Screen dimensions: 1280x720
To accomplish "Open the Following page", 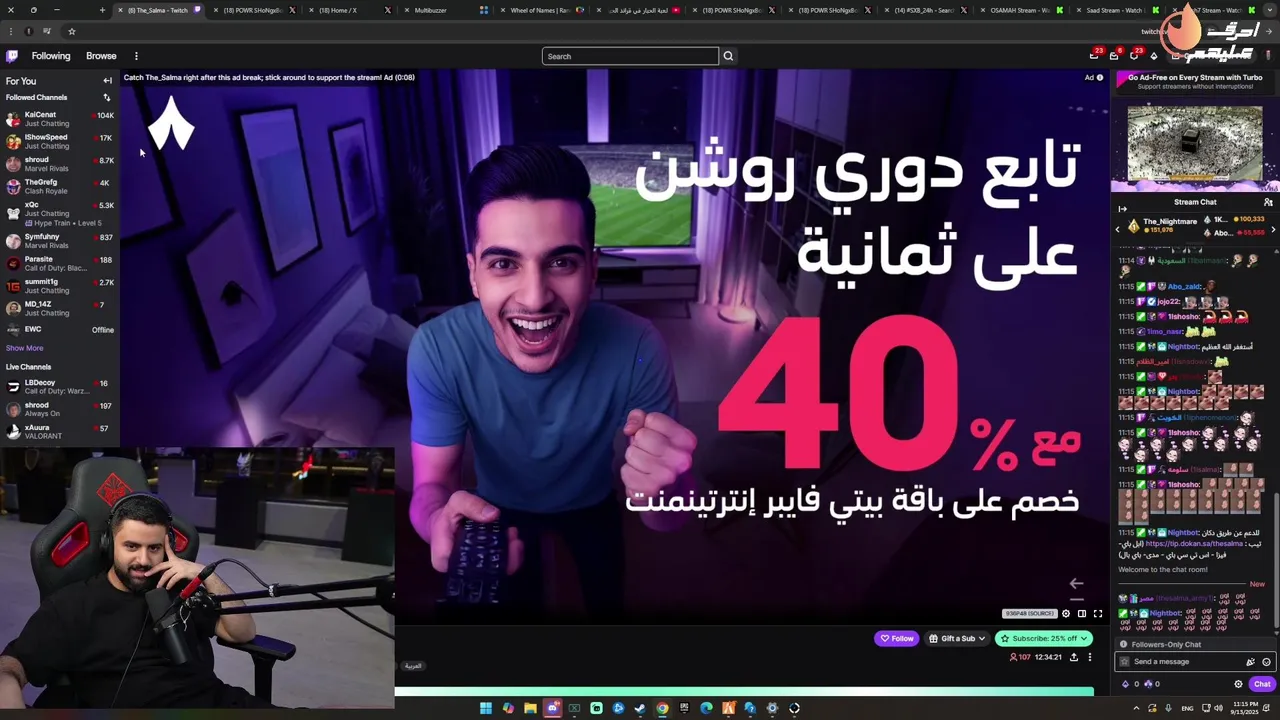I will (x=51, y=56).
